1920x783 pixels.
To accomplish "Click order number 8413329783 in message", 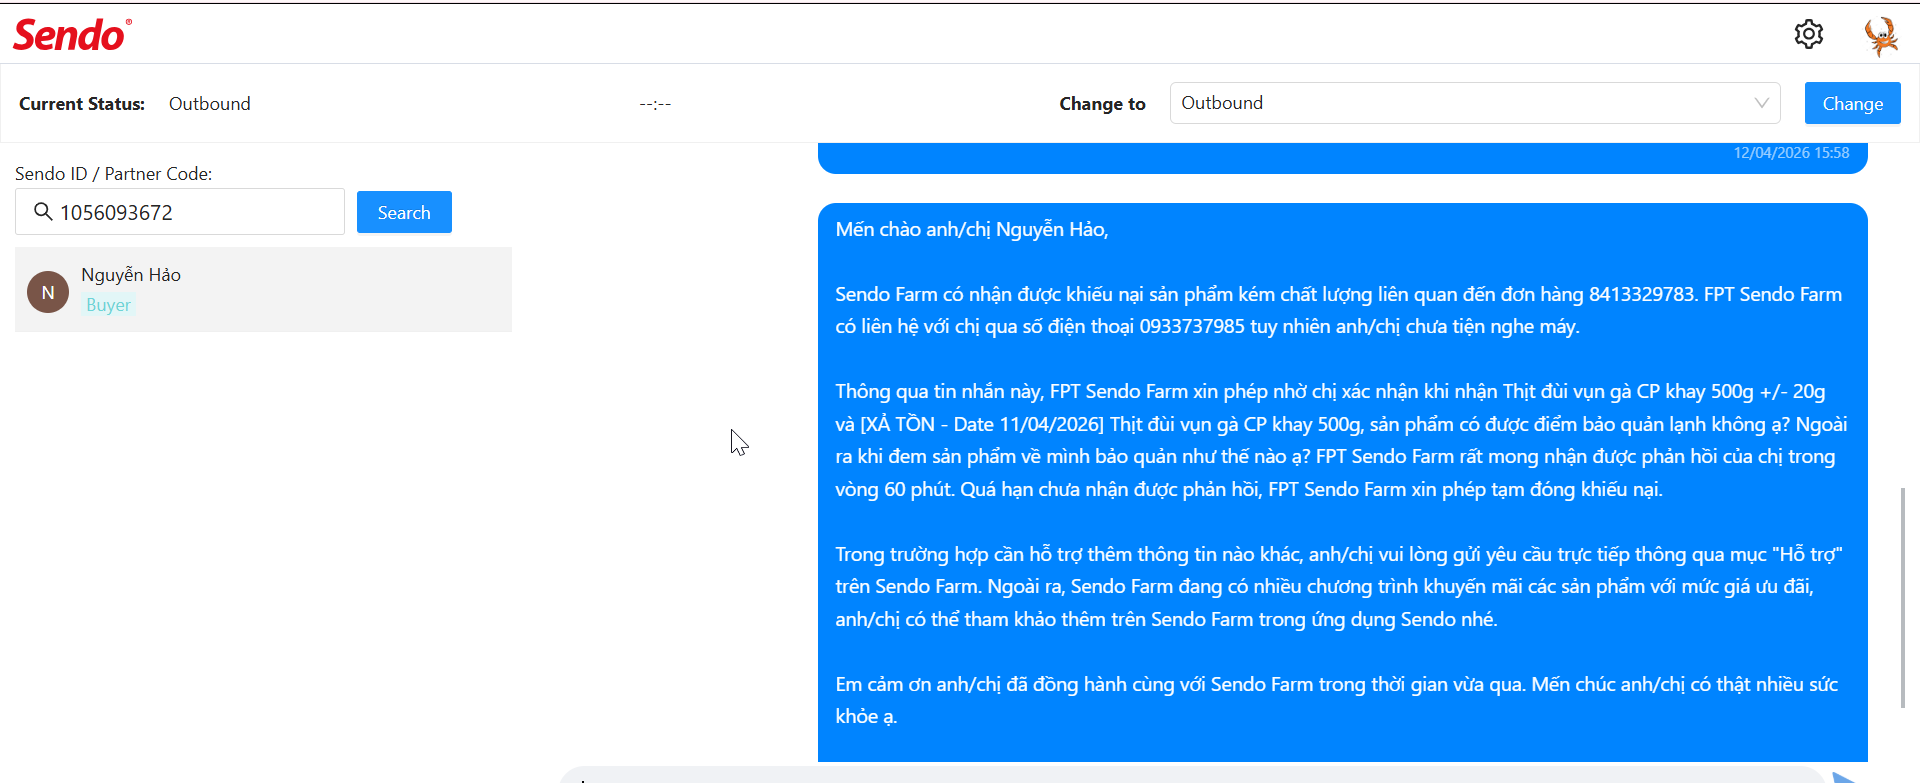I will point(1642,294).
